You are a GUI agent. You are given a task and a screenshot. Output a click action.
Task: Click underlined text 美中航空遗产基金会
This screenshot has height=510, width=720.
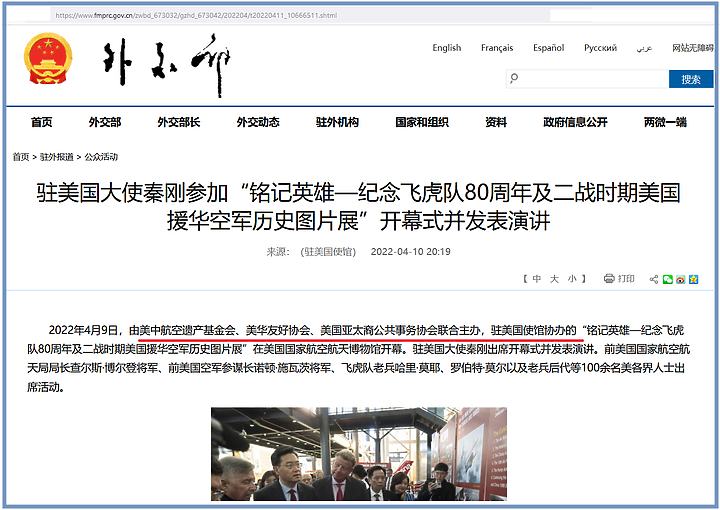click(187, 330)
